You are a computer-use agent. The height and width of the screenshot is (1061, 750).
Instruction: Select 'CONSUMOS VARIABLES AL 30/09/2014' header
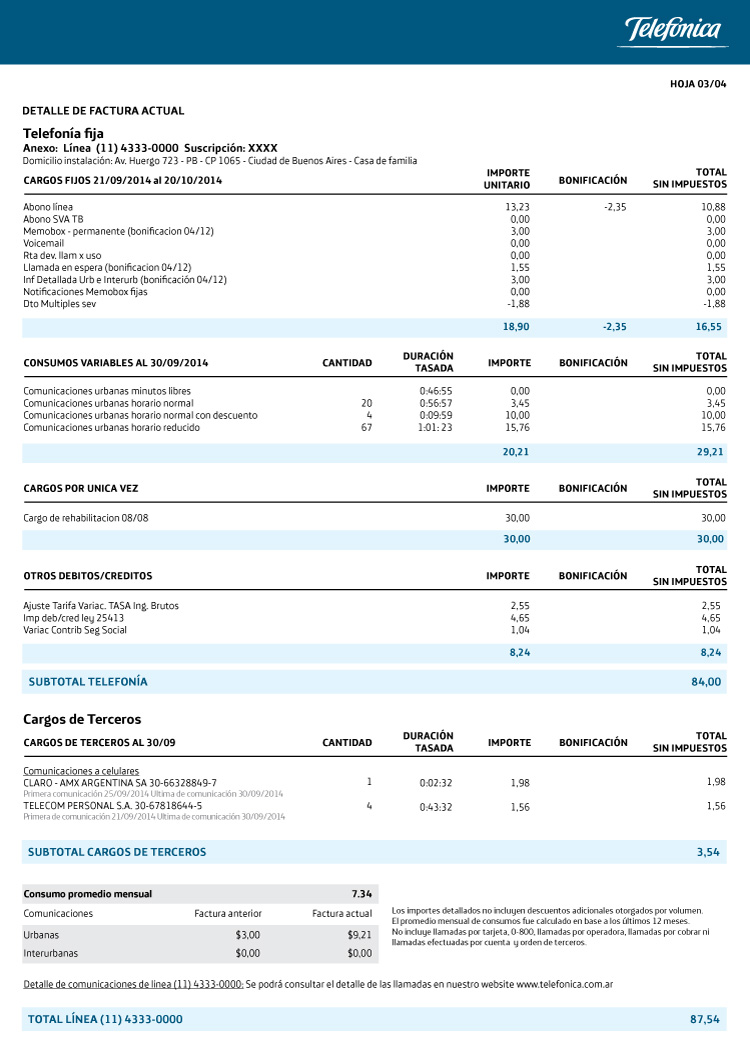pyautogui.click(x=116, y=363)
